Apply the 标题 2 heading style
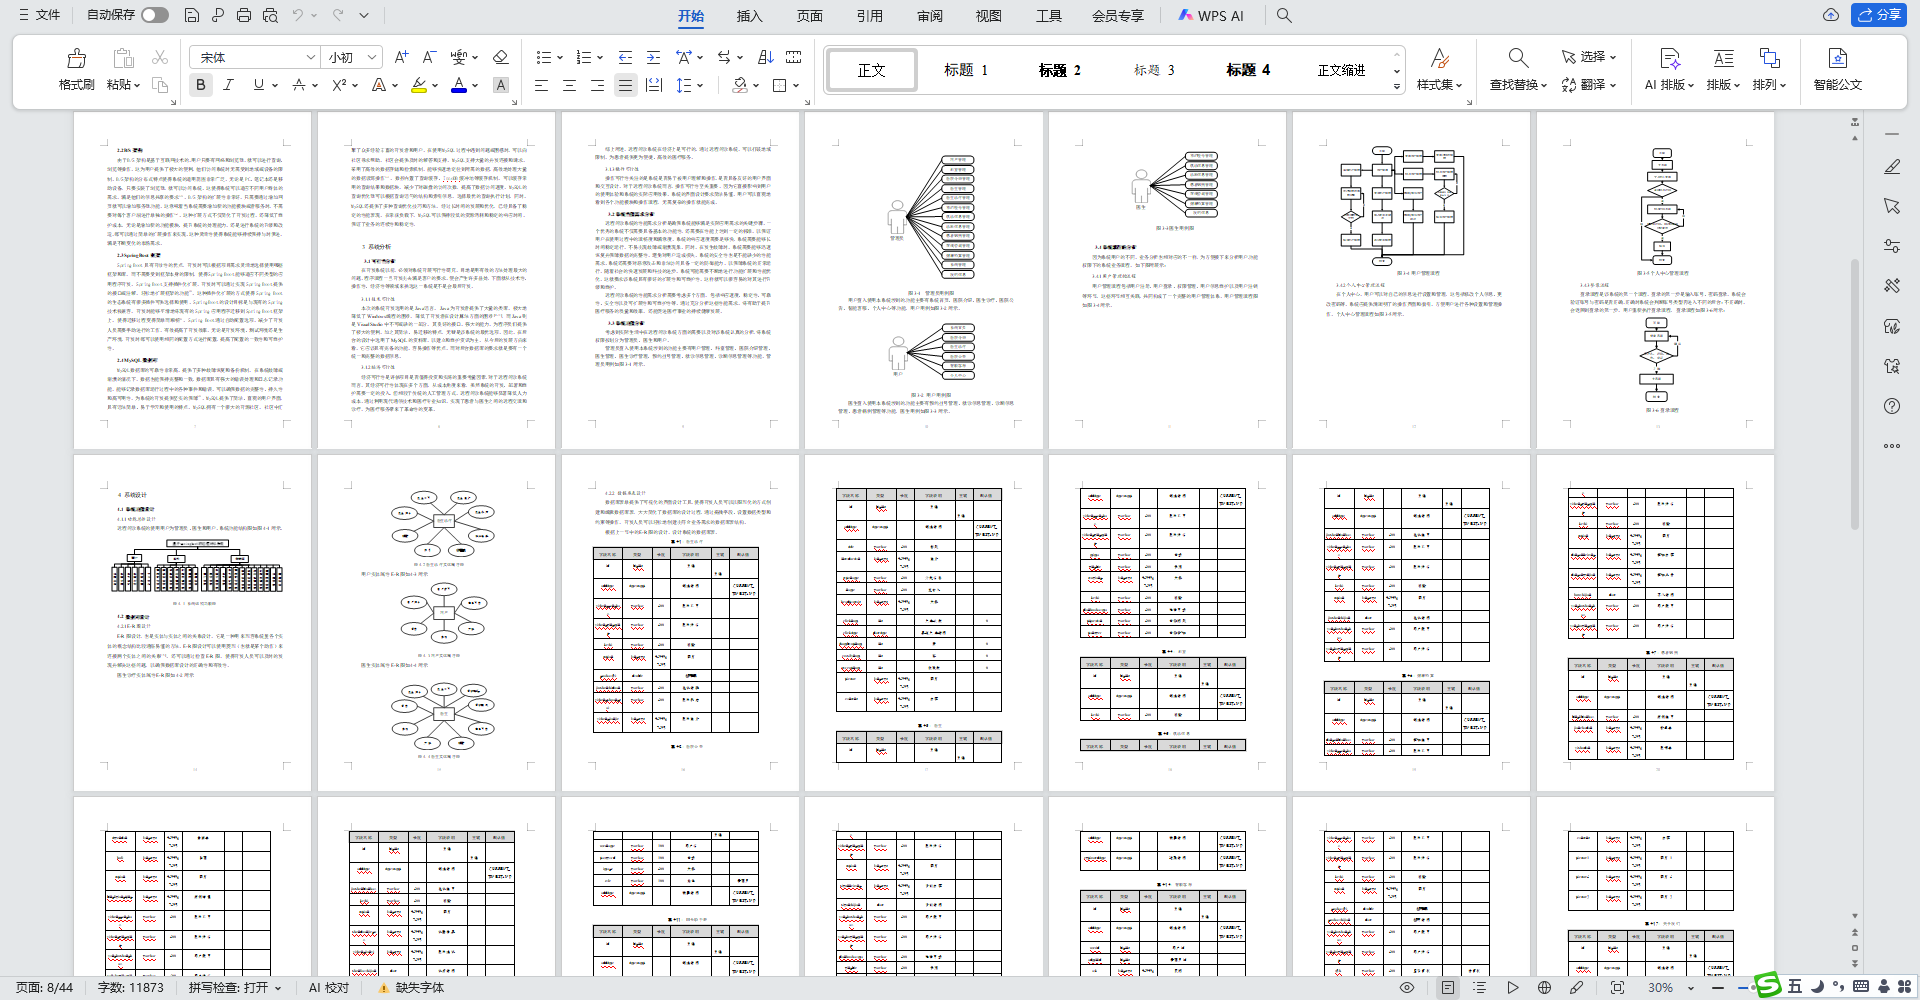The image size is (1920, 1000). 1059,70
